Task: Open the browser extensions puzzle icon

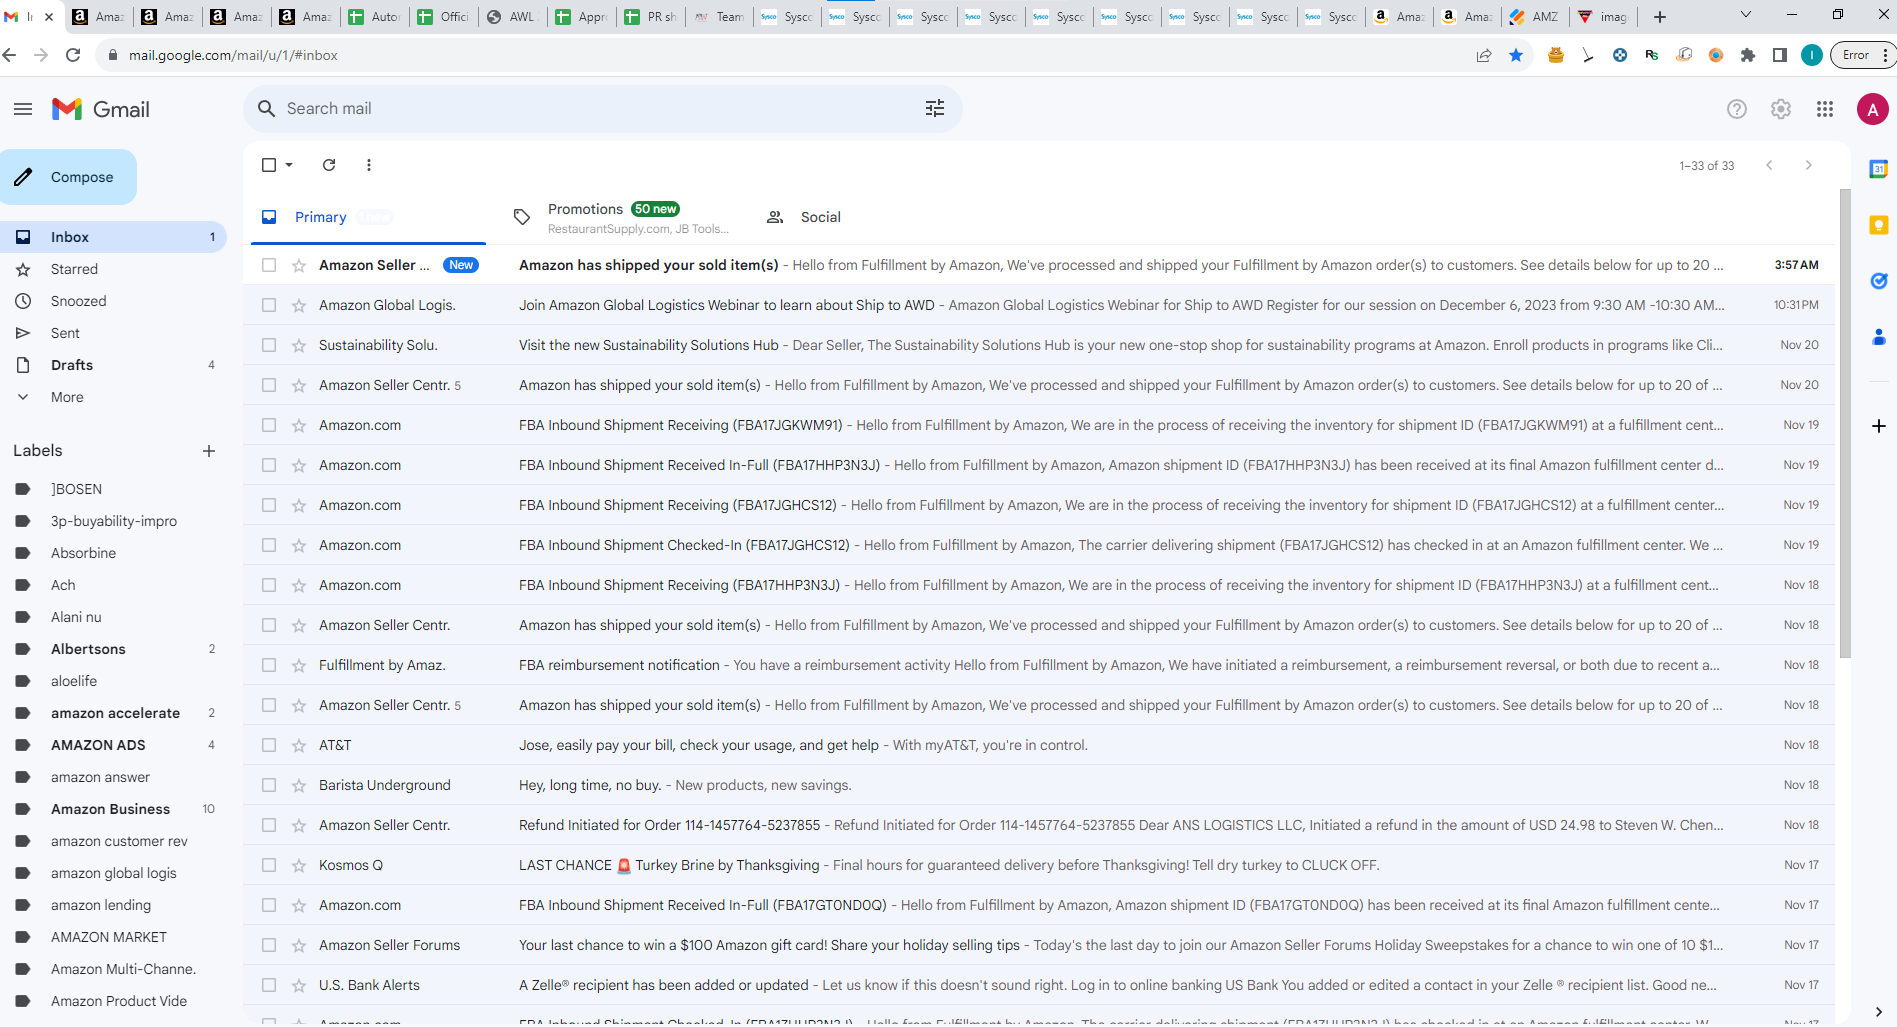Action: click(x=1748, y=55)
